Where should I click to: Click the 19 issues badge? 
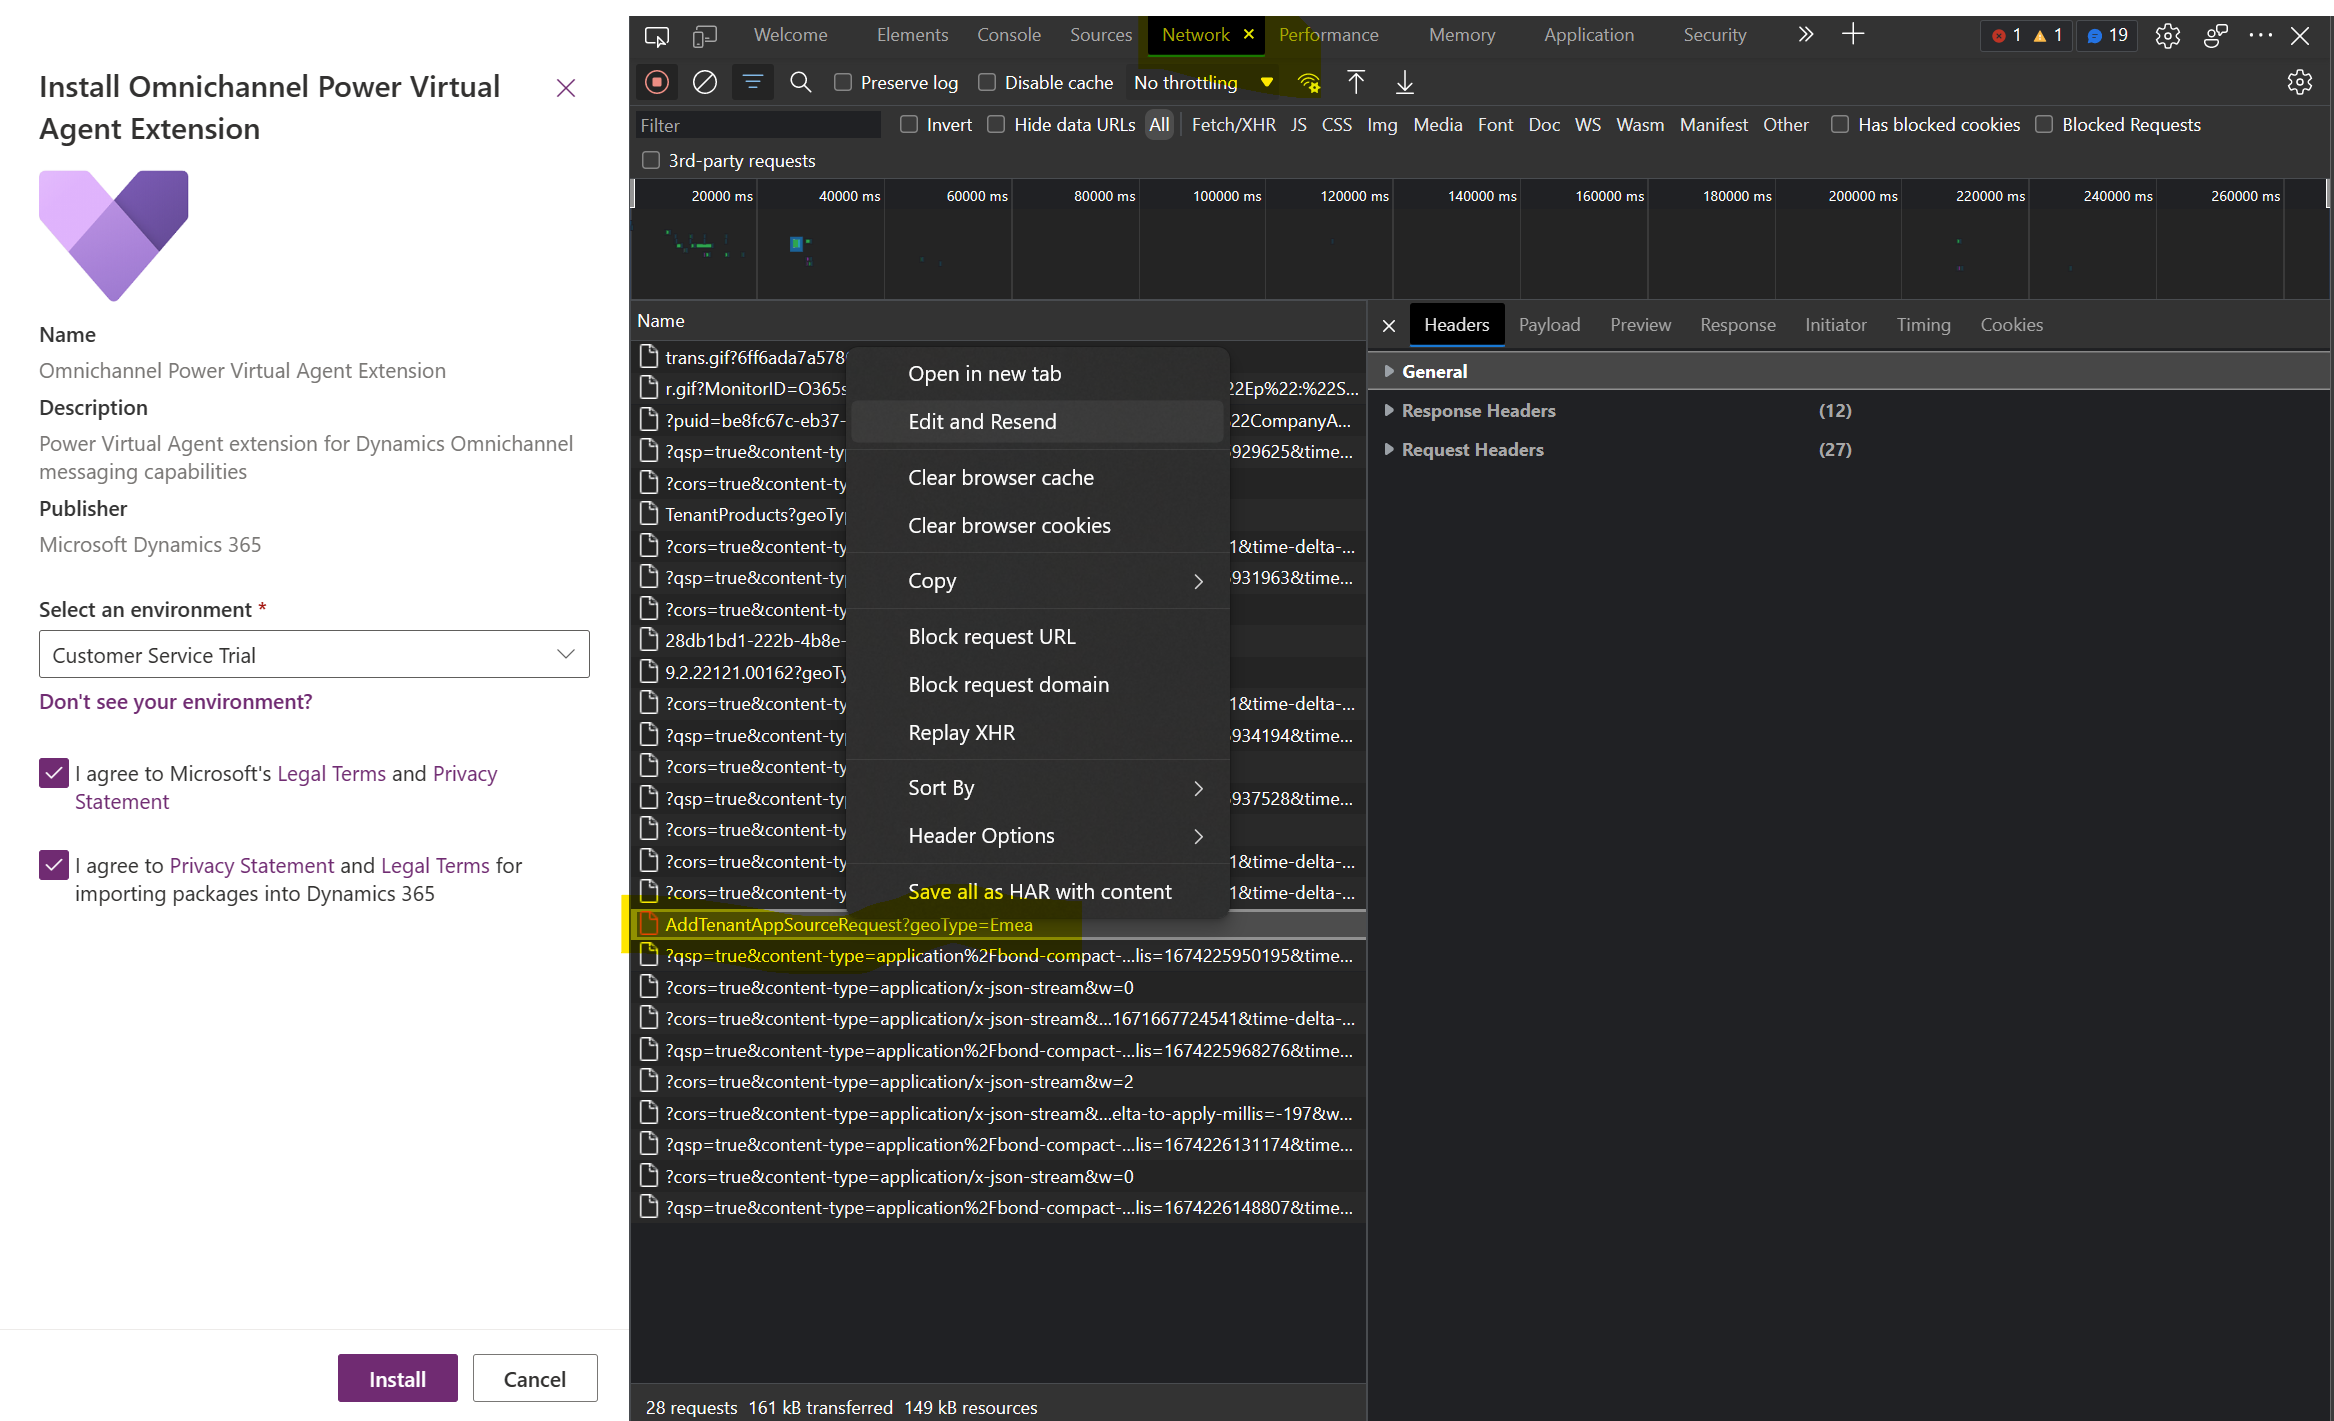pyautogui.click(x=2106, y=35)
